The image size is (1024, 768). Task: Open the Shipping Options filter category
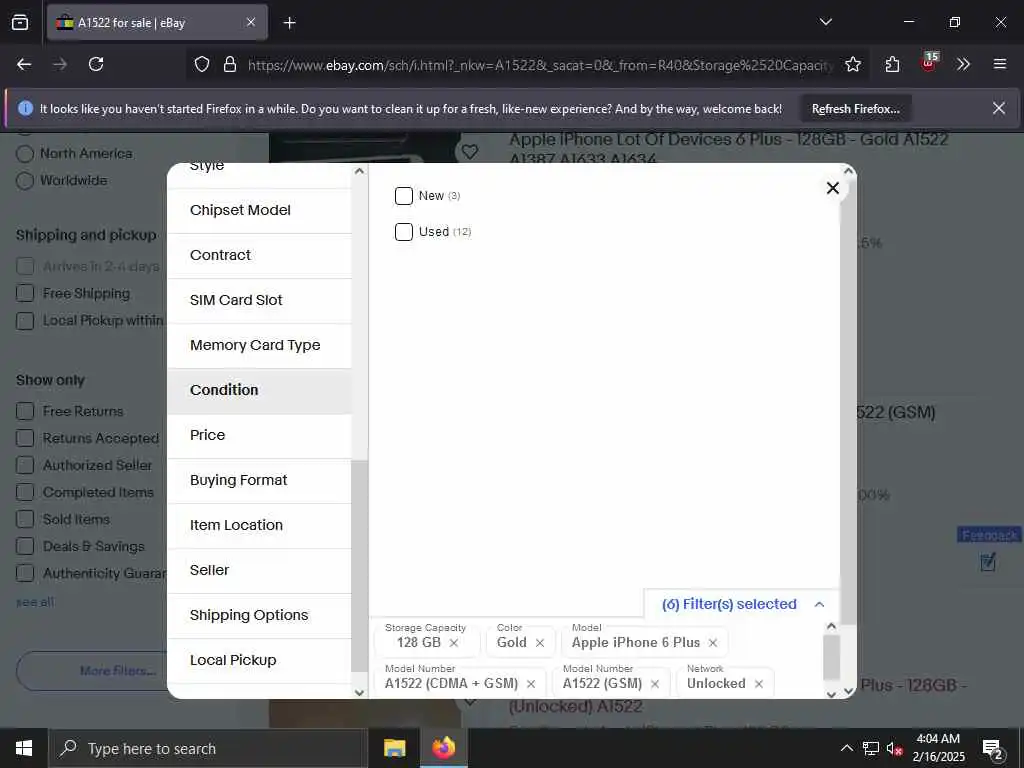[259, 616]
